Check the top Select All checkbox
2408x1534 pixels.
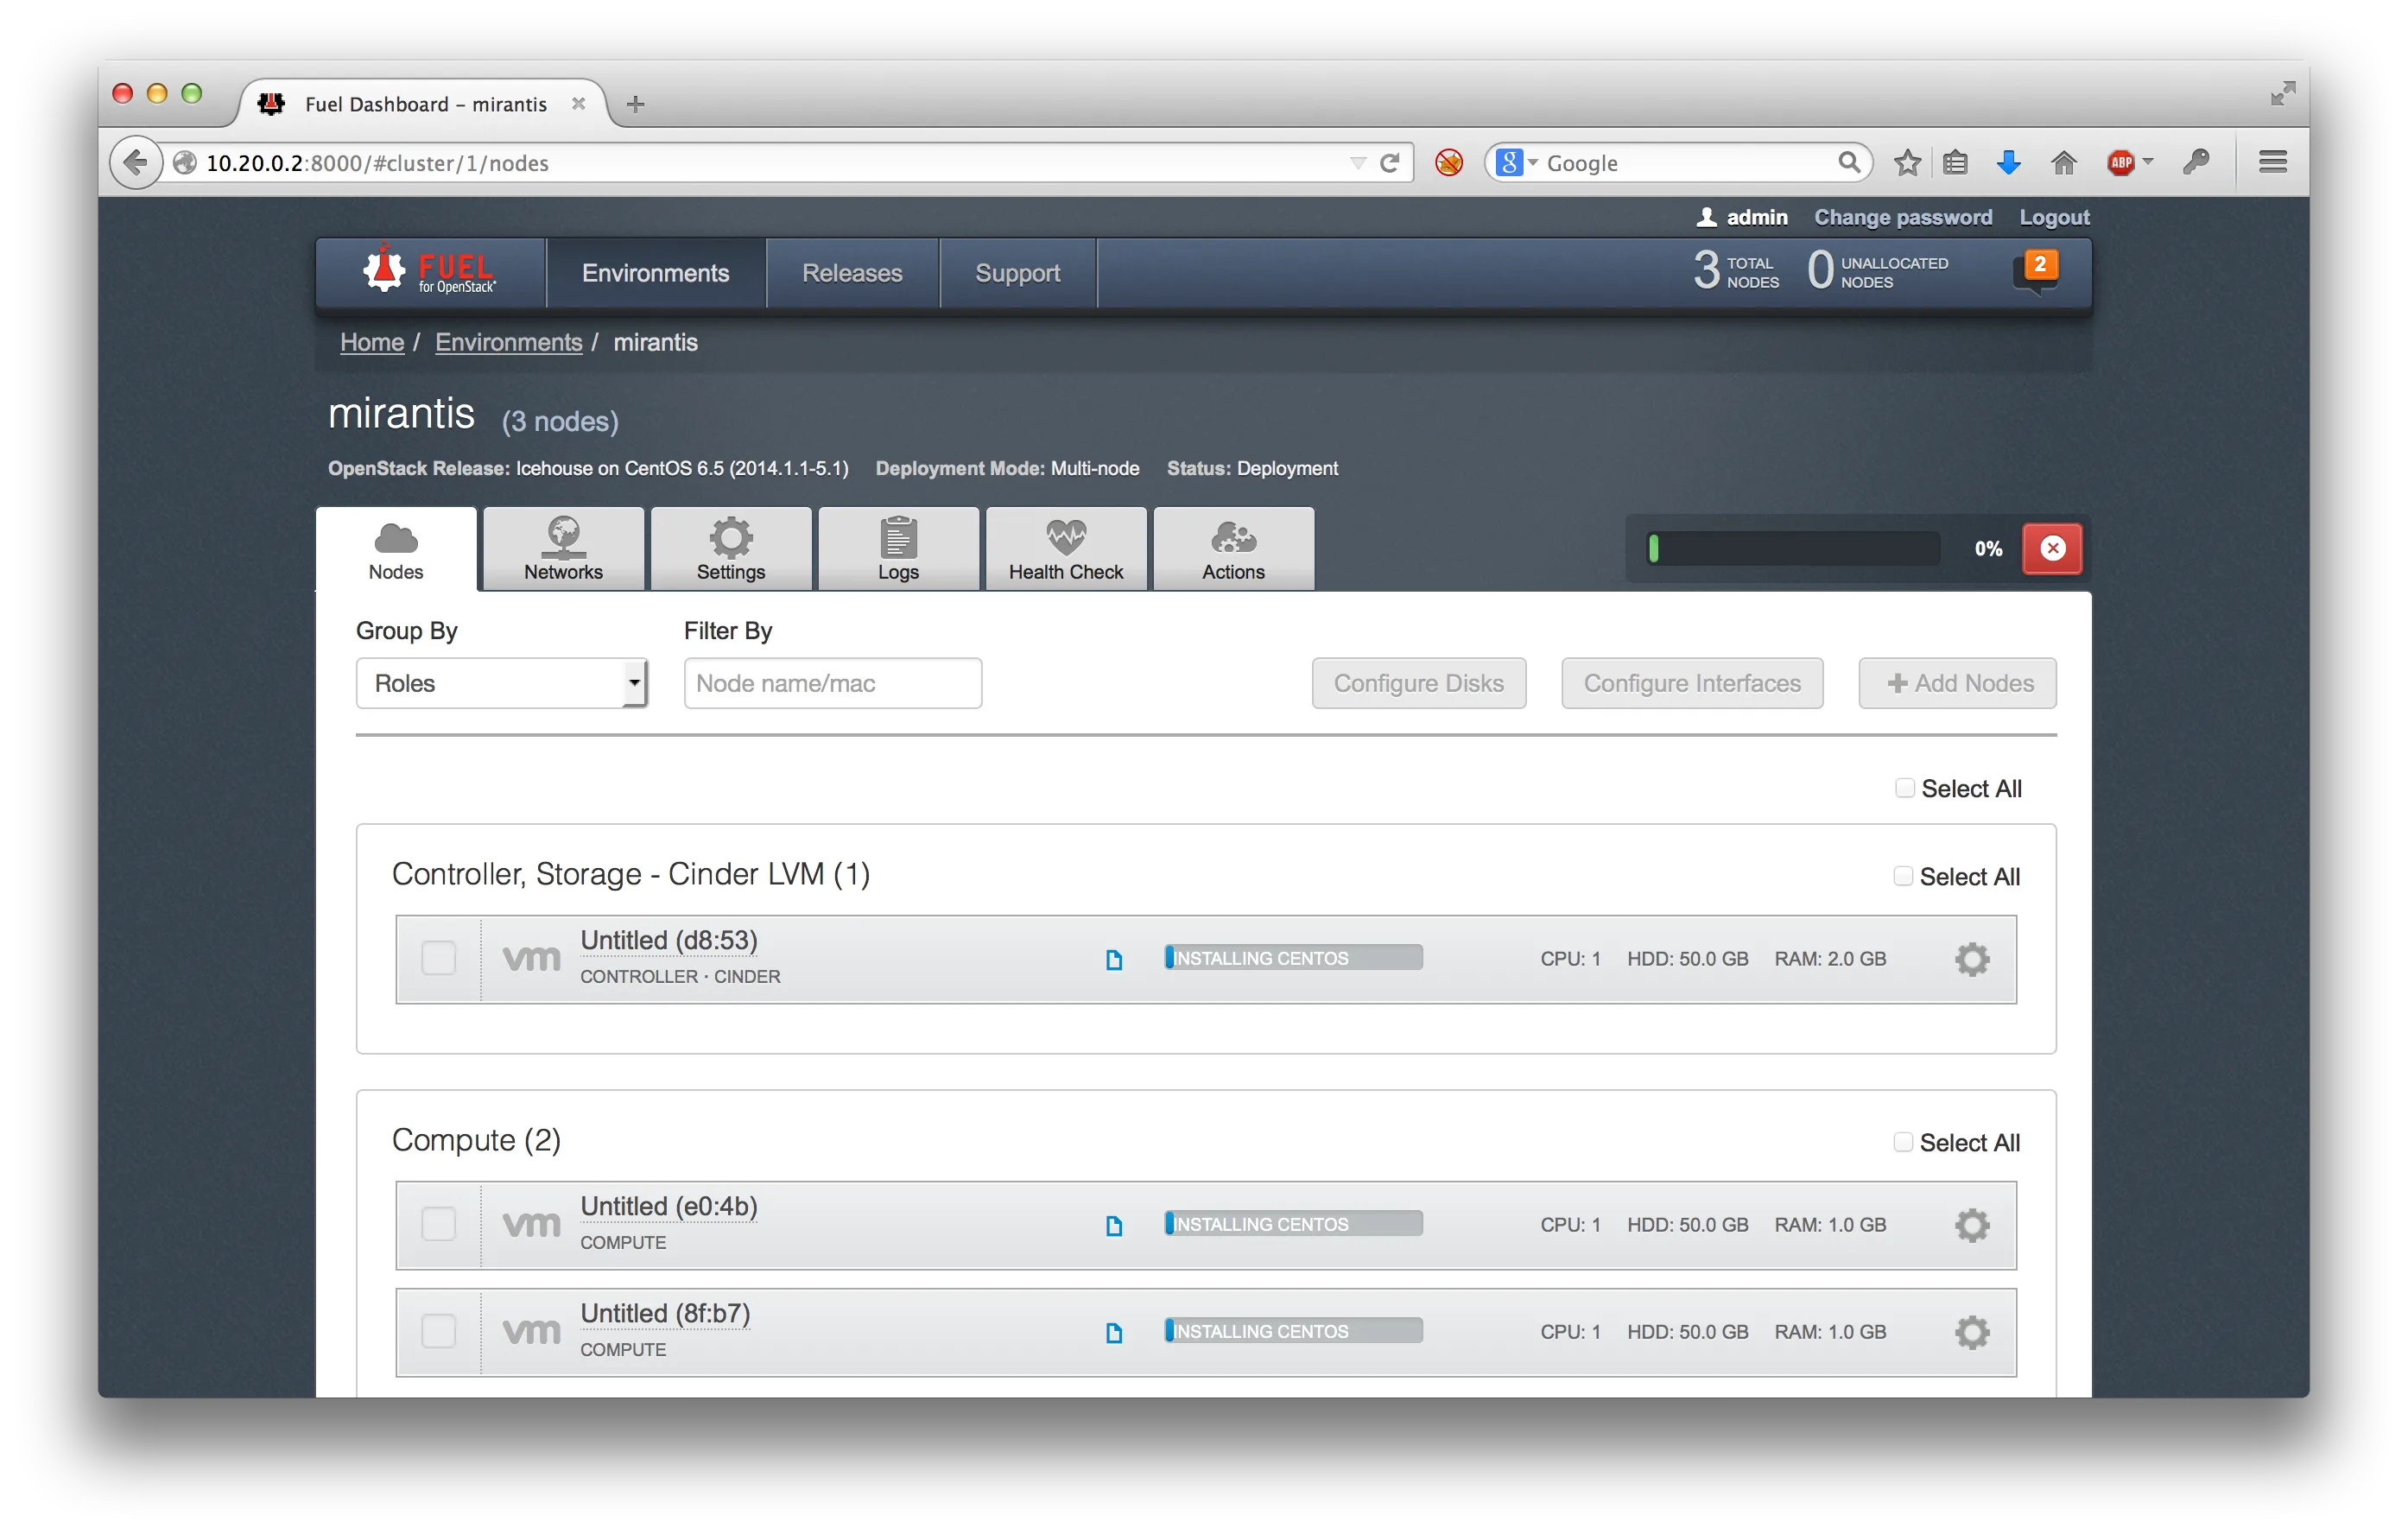coord(1905,788)
